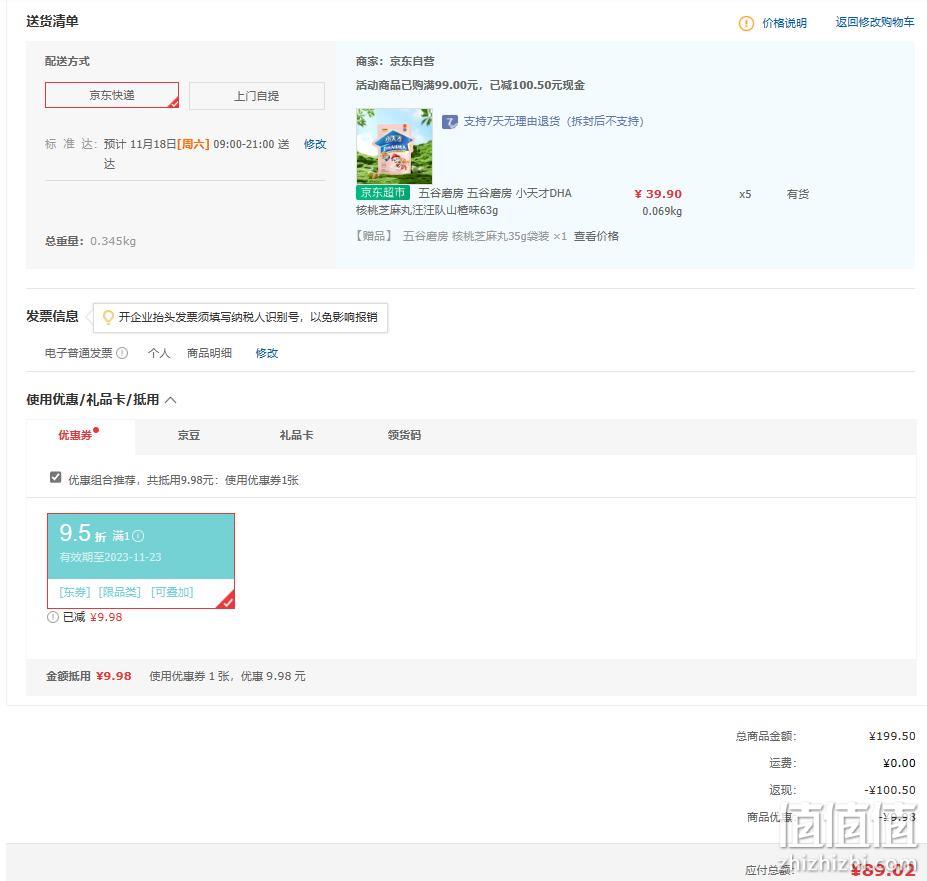Switch to the 优惠券 tab
This screenshot has height=881, width=927.
click(x=80, y=436)
